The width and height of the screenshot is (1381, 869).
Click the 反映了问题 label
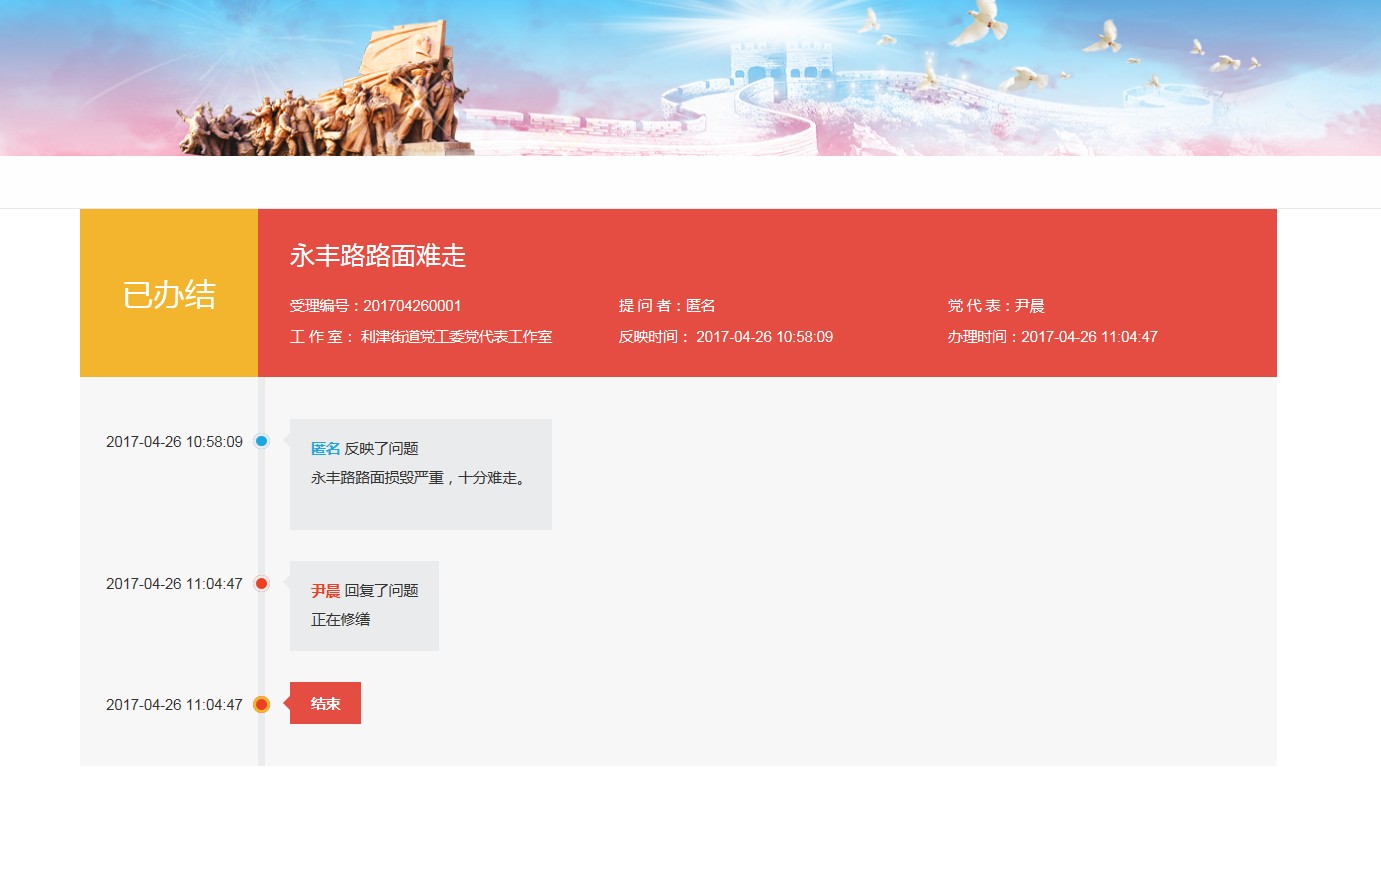381,449
